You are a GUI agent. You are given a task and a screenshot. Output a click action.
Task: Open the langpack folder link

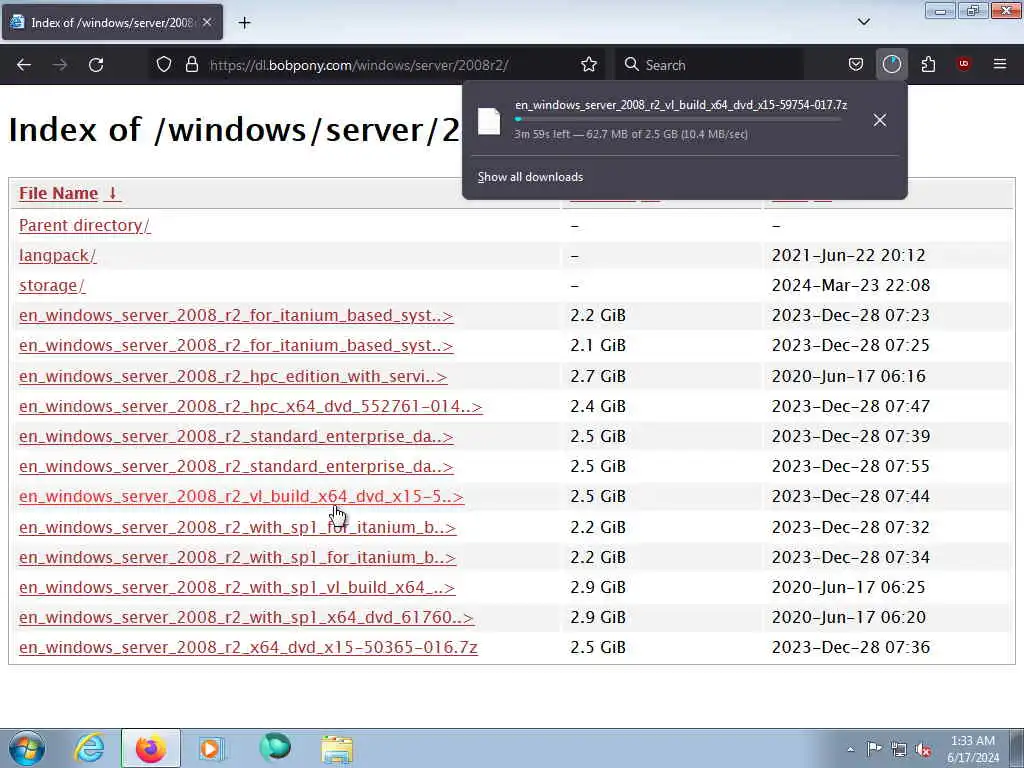coord(57,255)
